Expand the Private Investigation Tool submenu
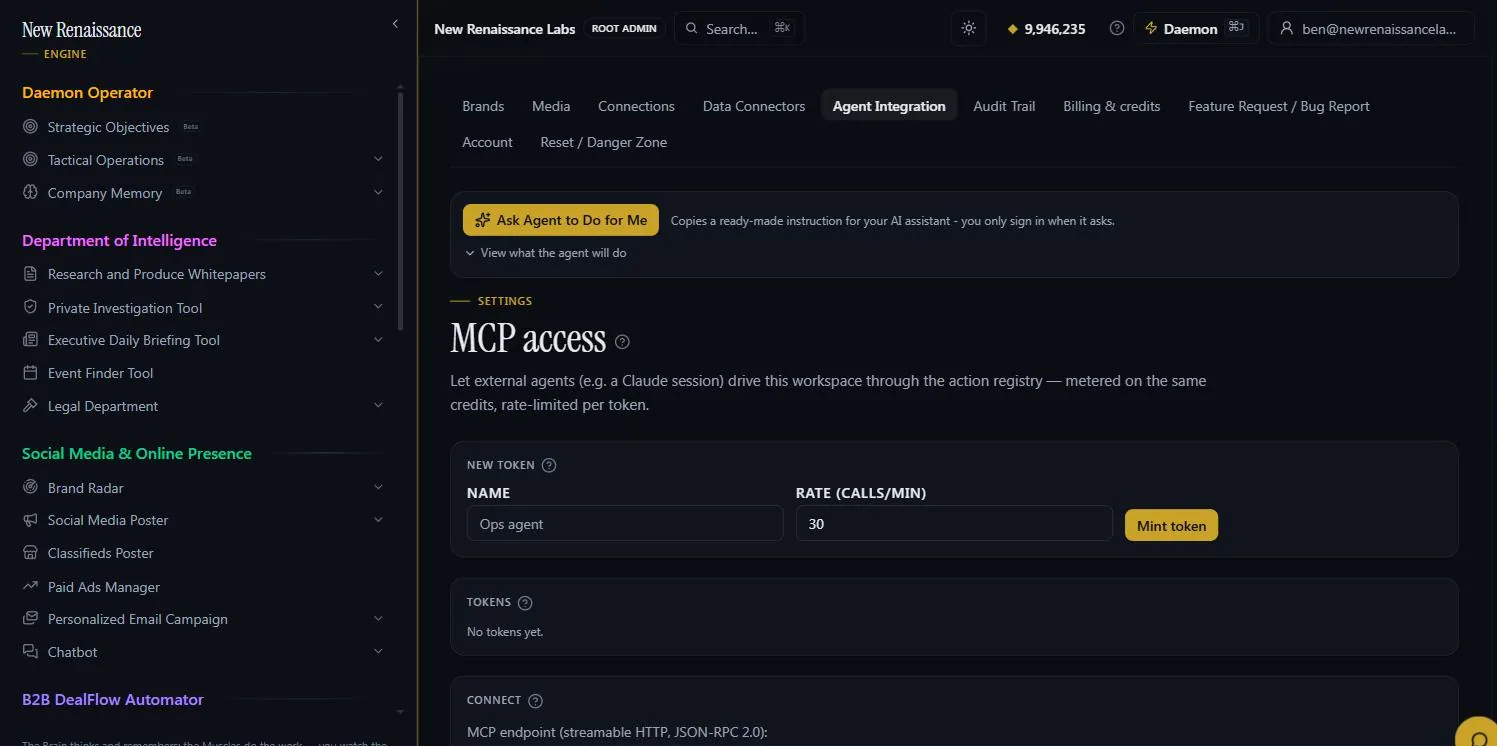This screenshot has height=746, width=1497. 378,308
